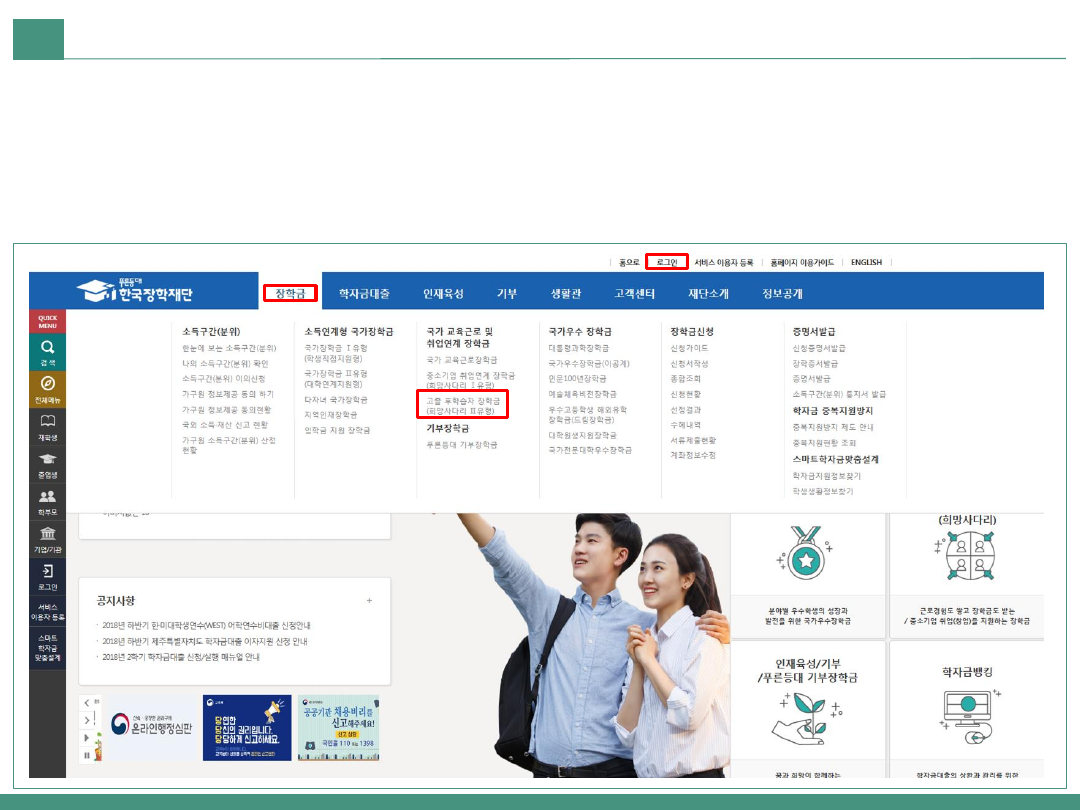1080x810 pixels.
Task: Open the 장학금 main menu tab
Action: (290, 293)
